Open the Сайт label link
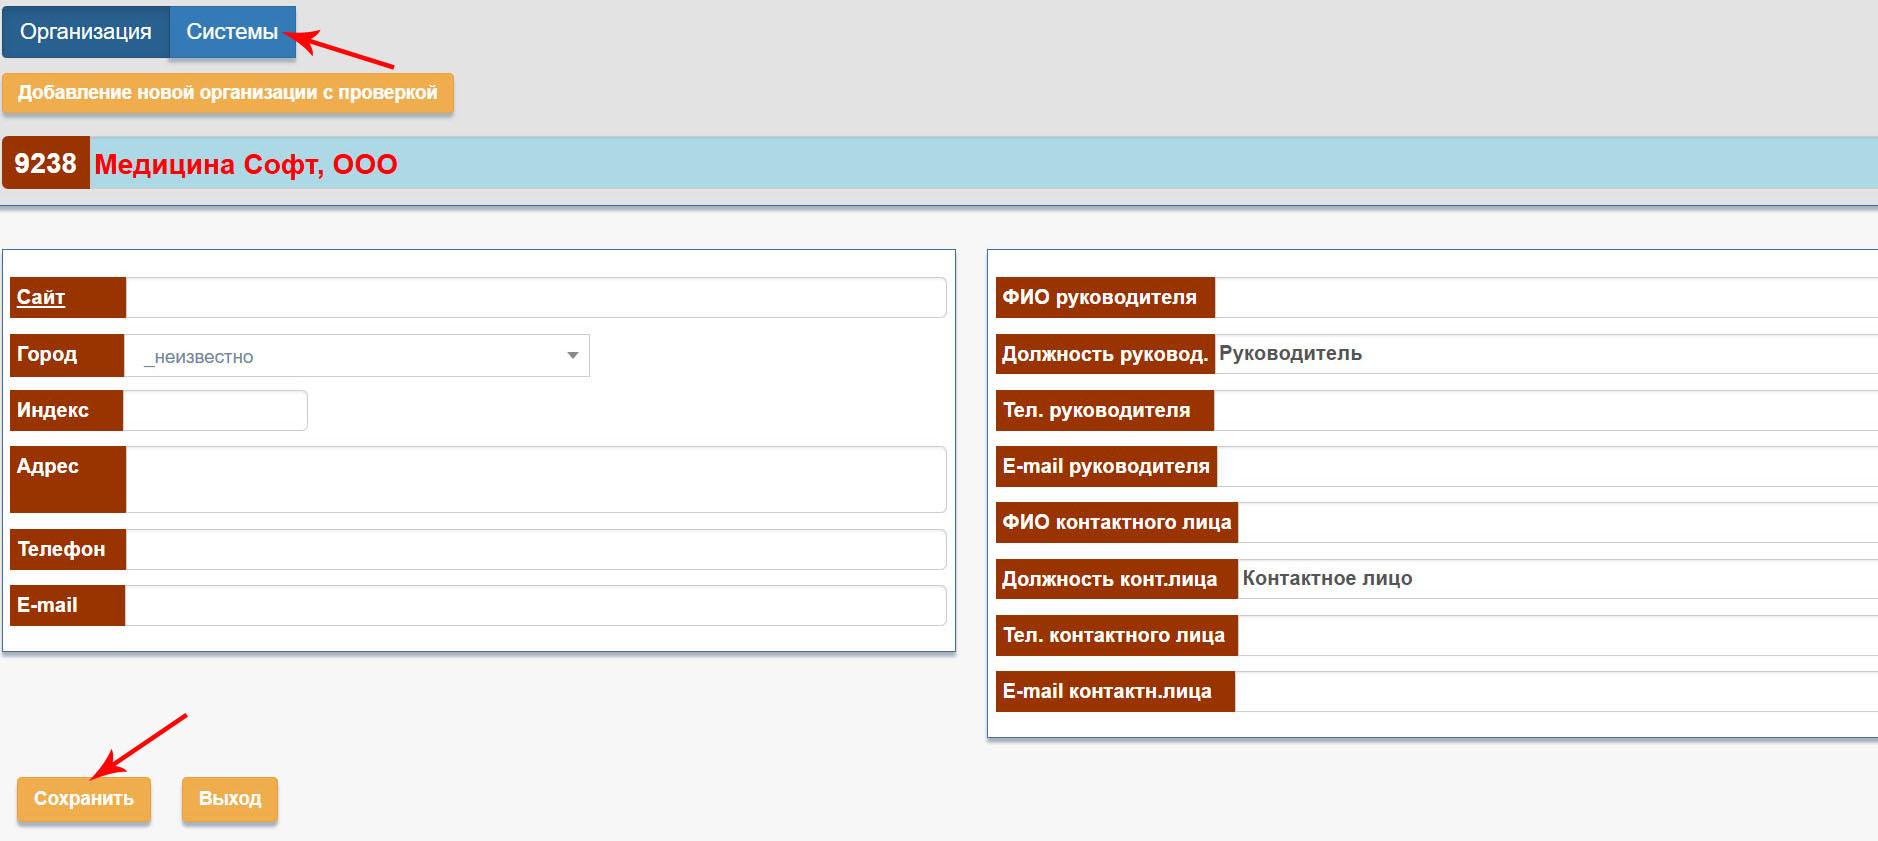 point(41,297)
